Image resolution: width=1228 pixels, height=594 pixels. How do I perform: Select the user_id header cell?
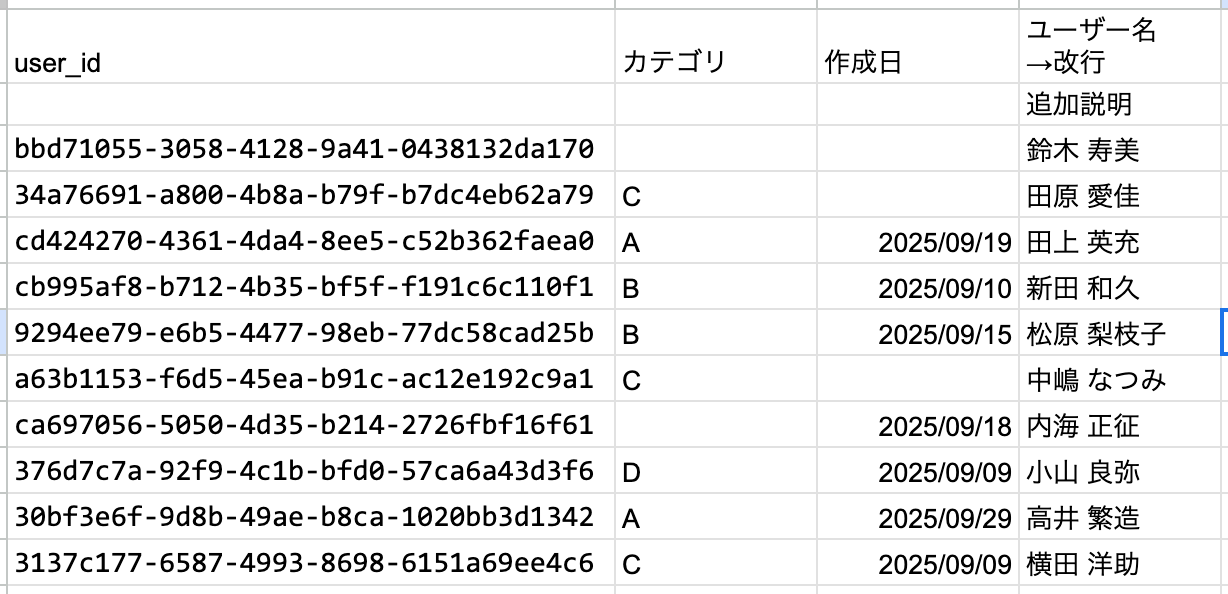click(x=311, y=47)
